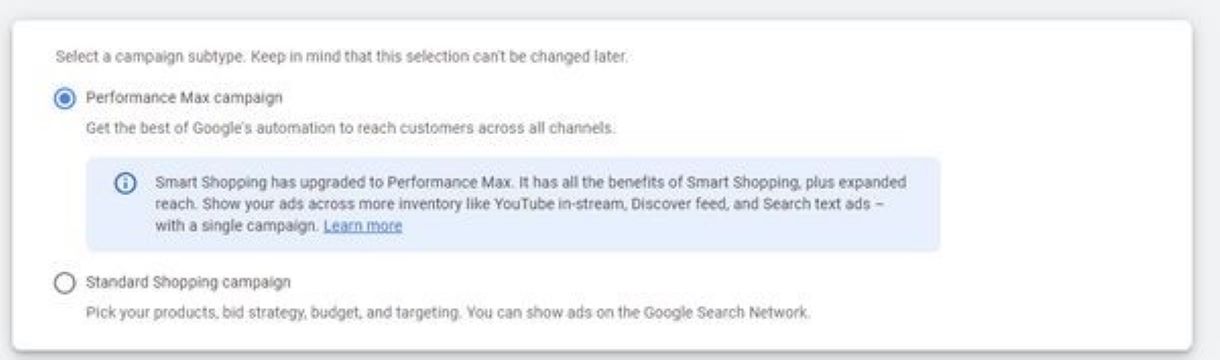Choose the Standard Shopping campaign radio button
Image resolution: width=1220 pixels, height=360 pixels.
coord(65,283)
